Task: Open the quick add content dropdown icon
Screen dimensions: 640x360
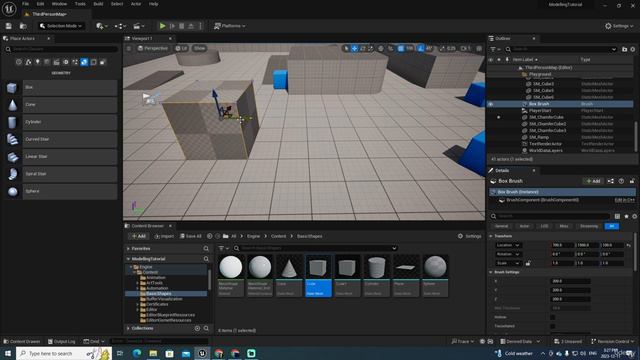Action: [x=101, y=26]
